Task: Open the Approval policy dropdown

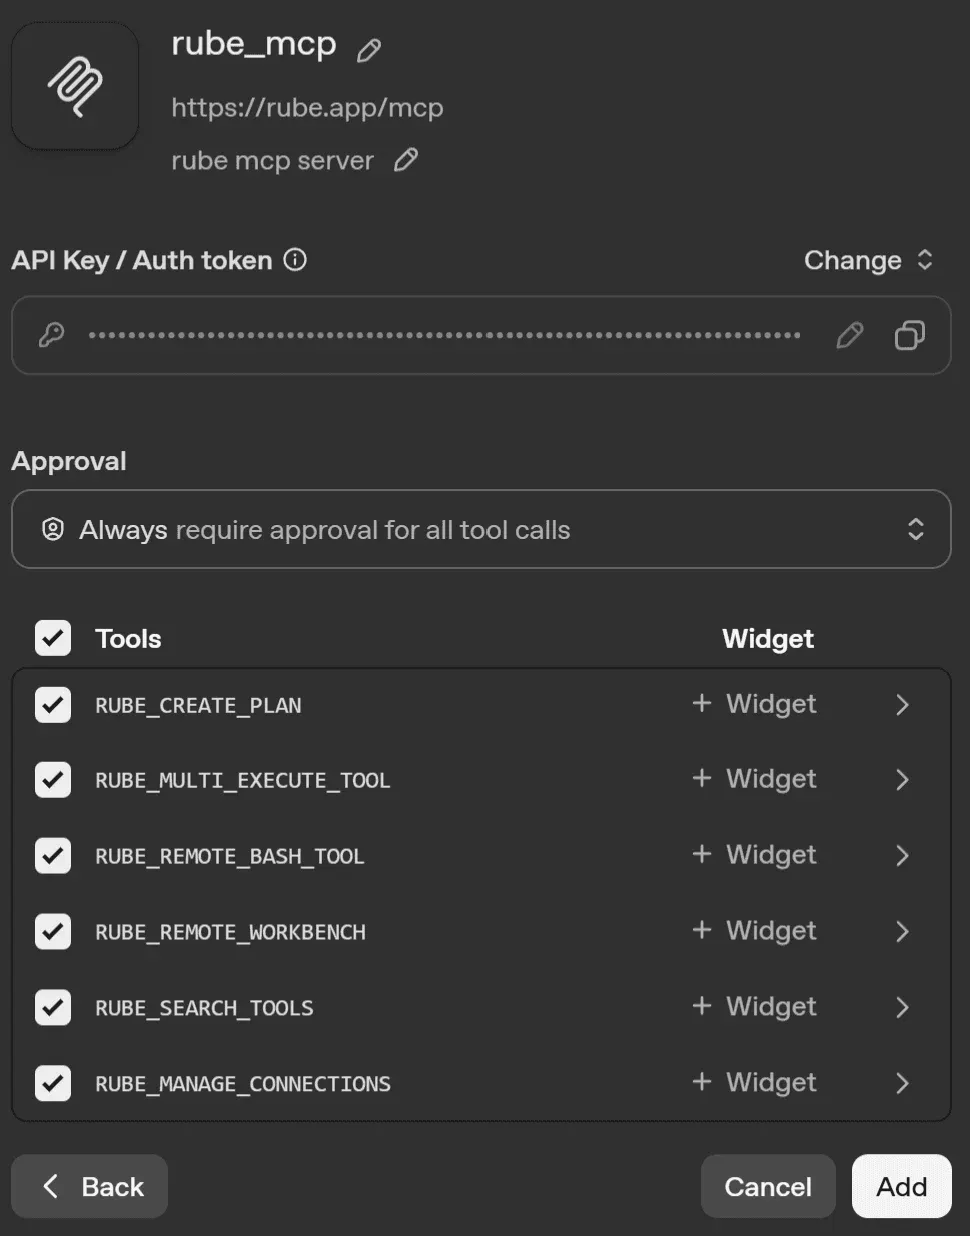Action: click(x=480, y=529)
